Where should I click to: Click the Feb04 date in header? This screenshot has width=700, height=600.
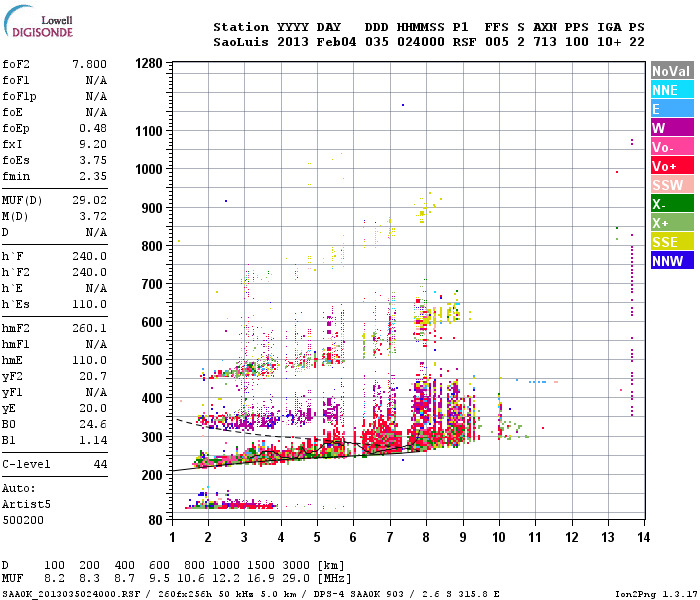click(337, 42)
